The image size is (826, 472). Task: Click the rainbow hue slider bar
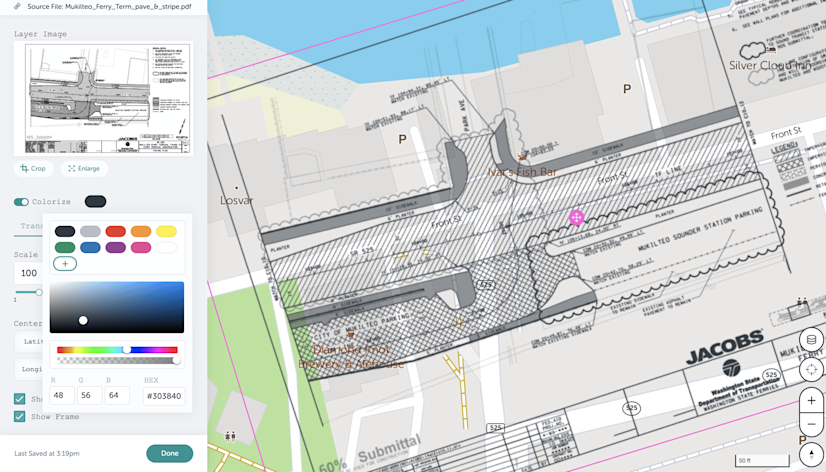pos(117,350)
